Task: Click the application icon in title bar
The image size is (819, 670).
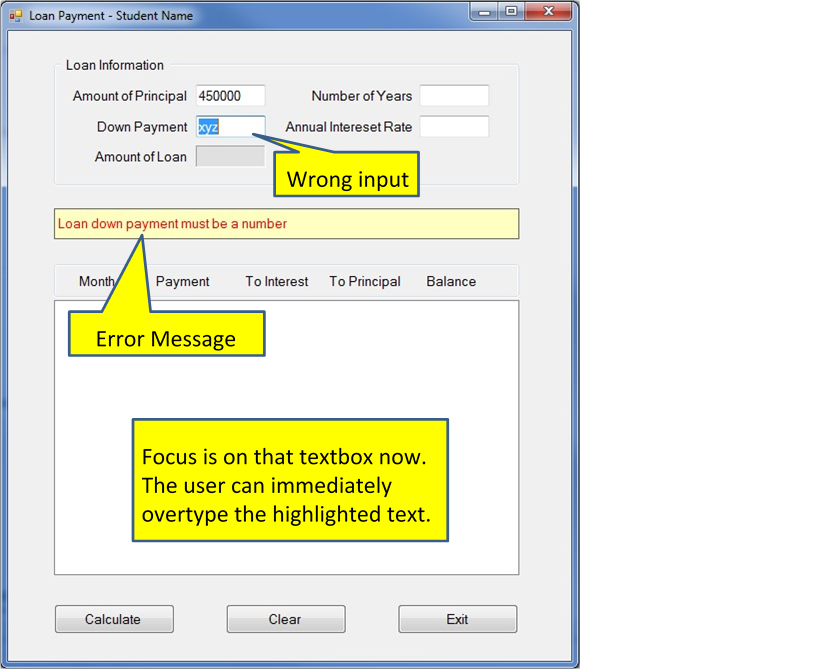Action: click(x=16, y=16)
